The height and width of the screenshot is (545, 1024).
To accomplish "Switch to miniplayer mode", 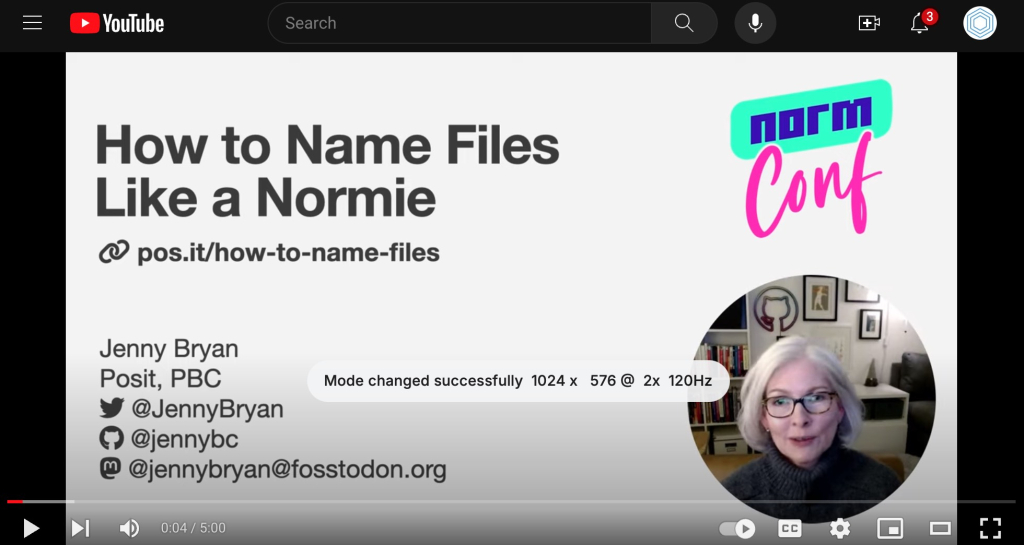I will pos(890,528).
